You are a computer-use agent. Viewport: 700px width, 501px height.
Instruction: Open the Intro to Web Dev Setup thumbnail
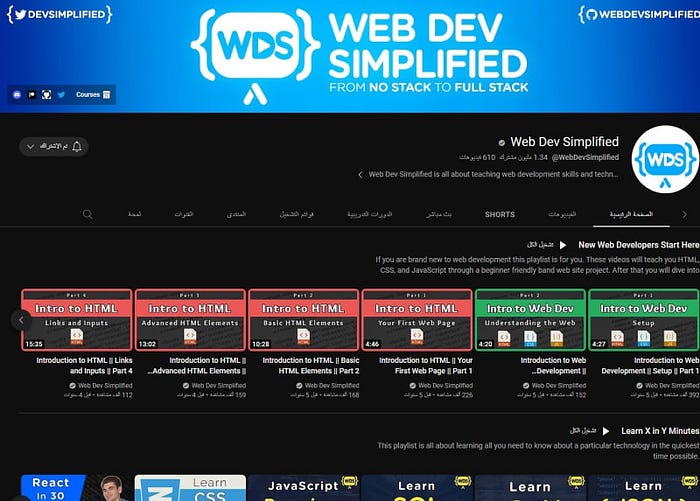pyautogui.click(x=644, y=320)
